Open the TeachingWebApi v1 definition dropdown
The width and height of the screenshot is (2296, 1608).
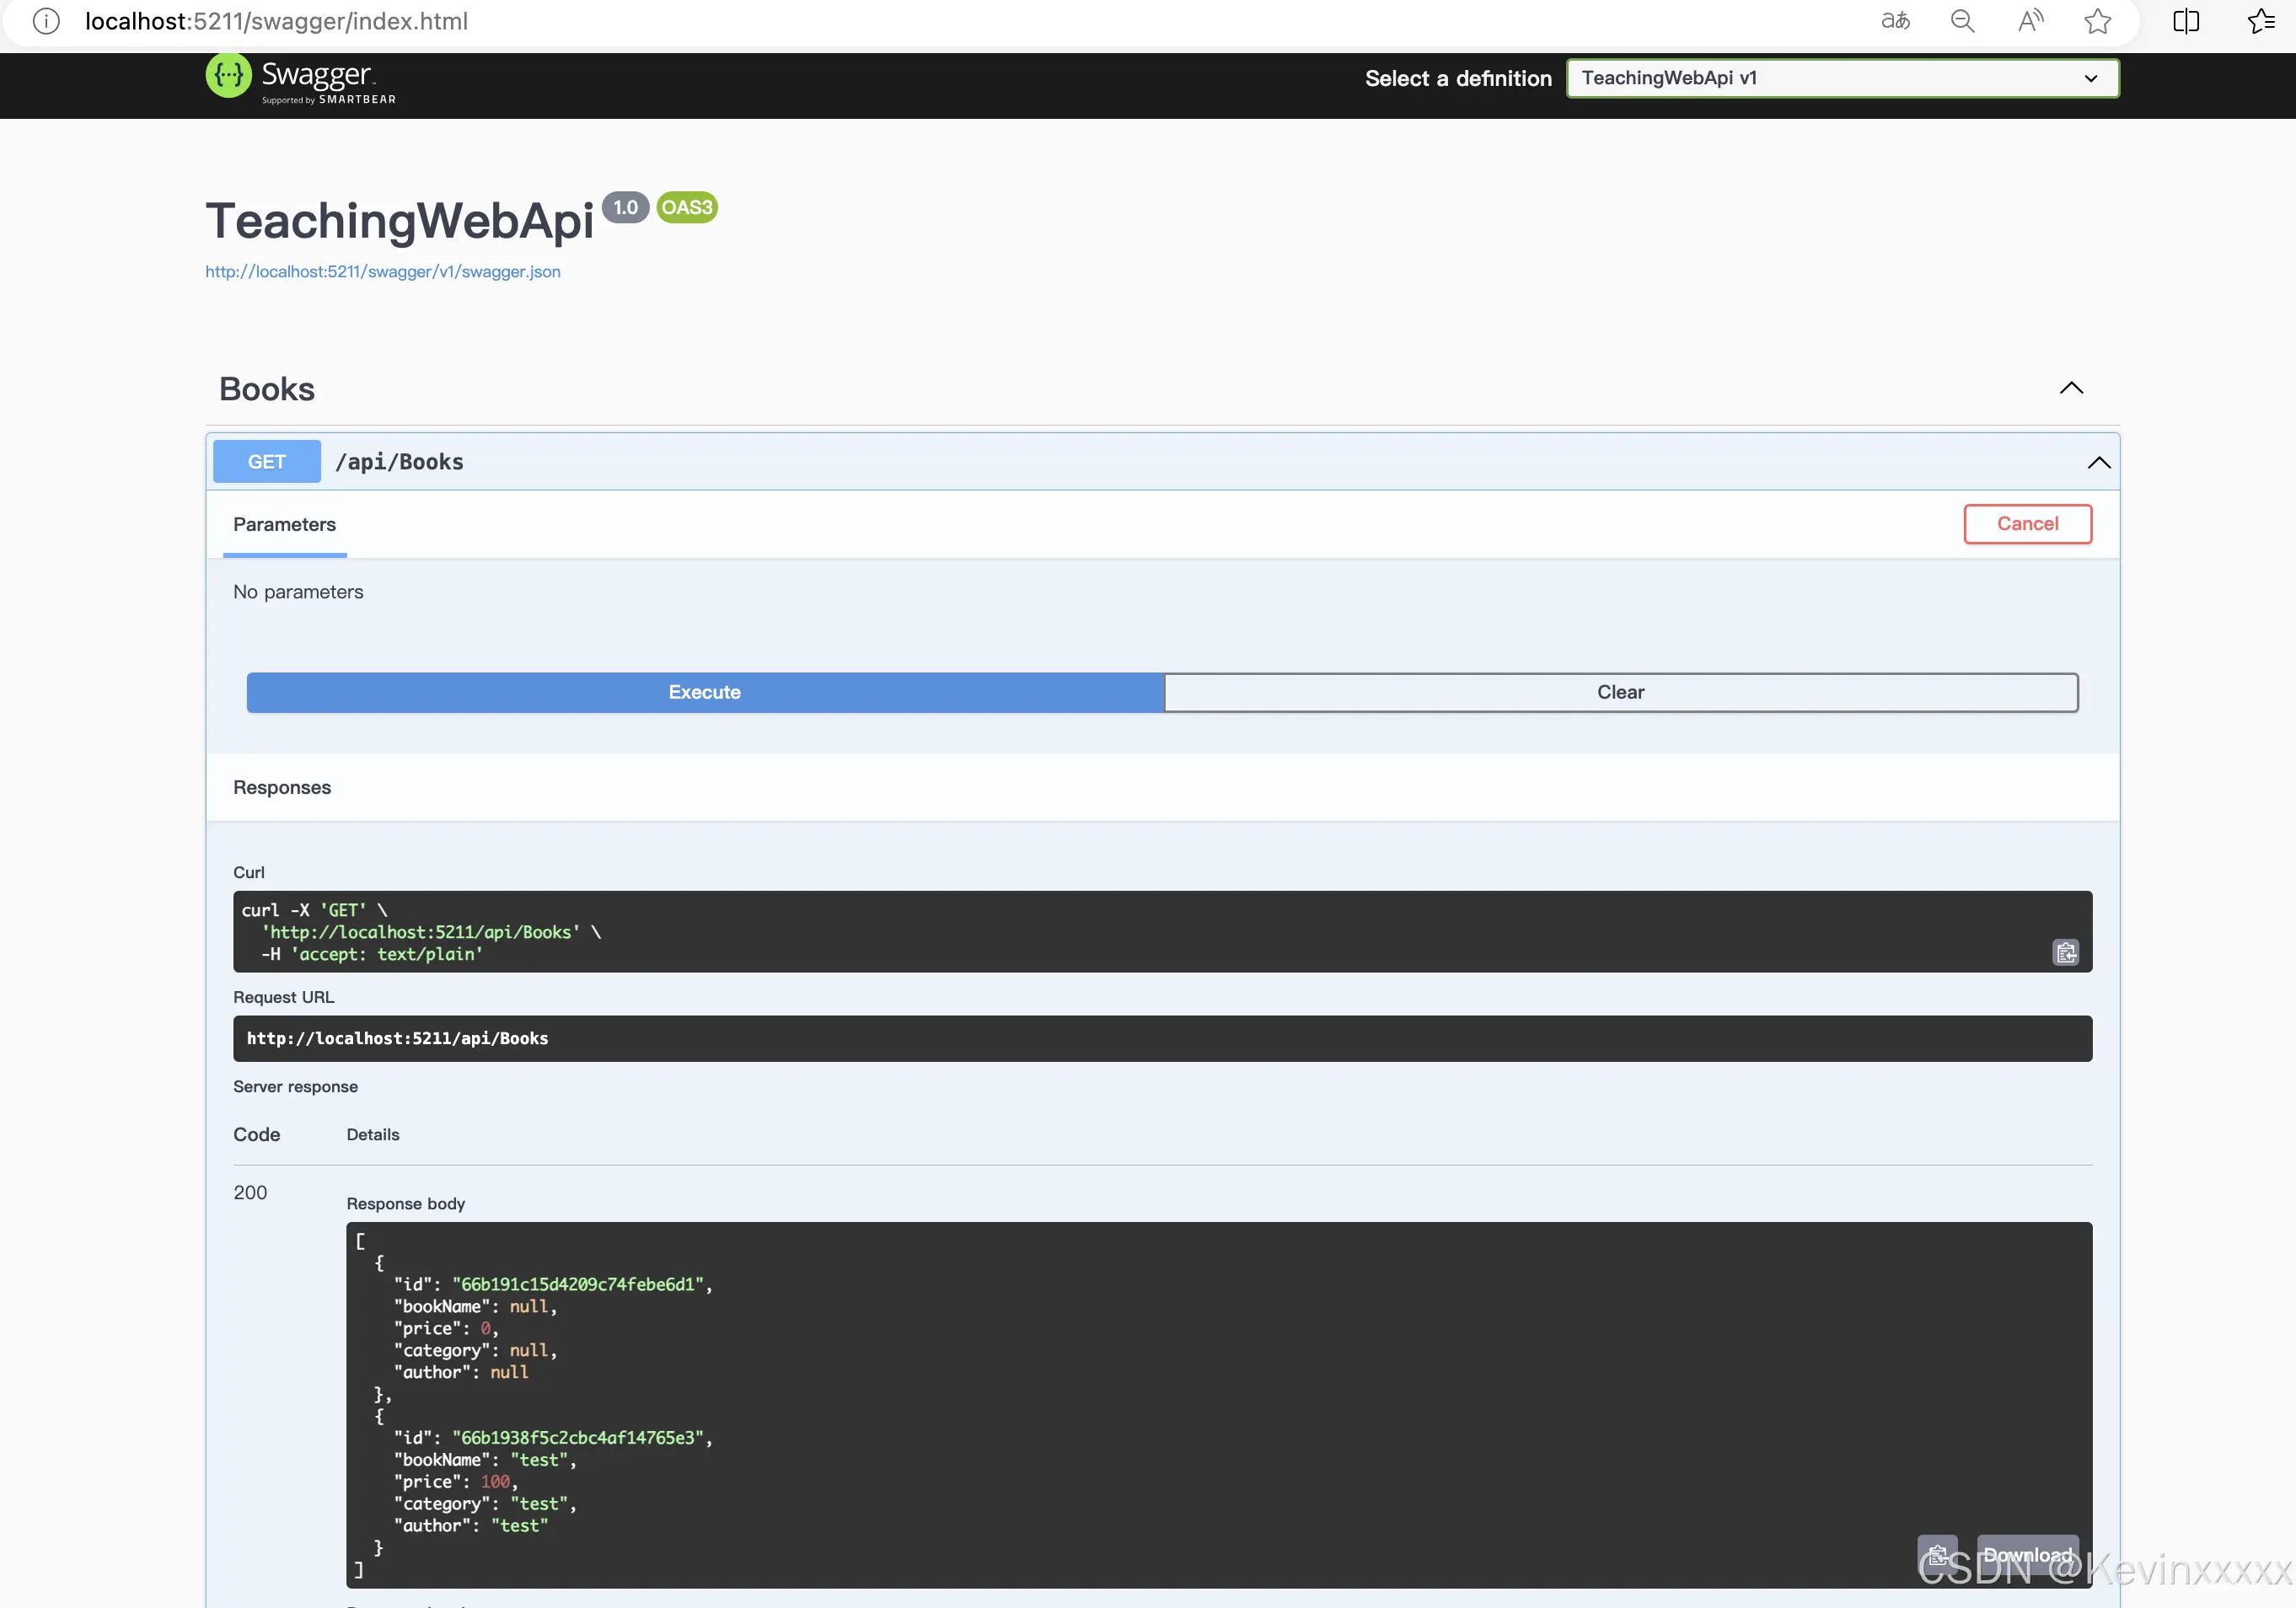(1842, 78)
